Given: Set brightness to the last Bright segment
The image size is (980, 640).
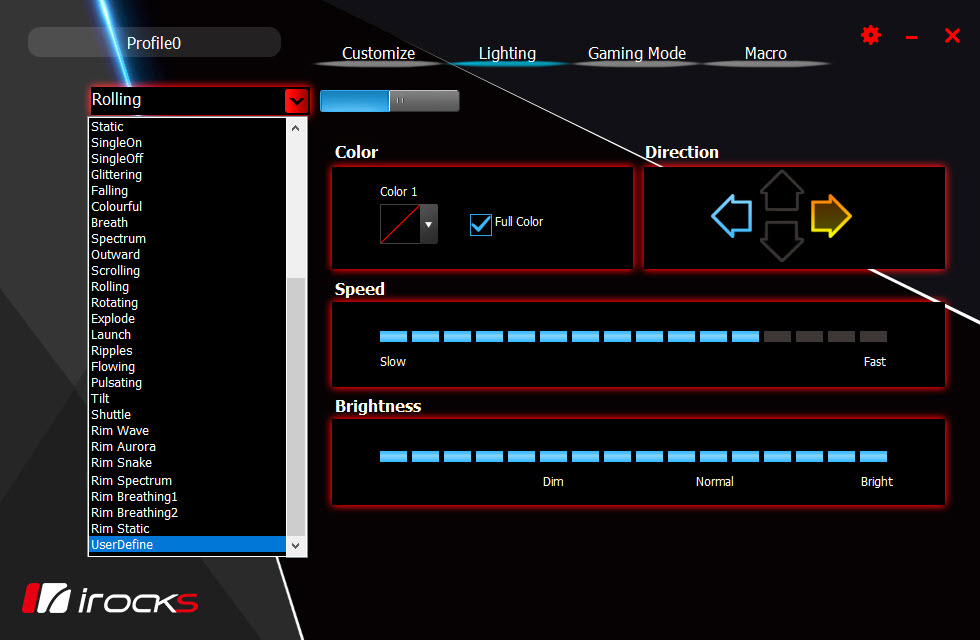Looking at the screenshot, I should 873,456.
